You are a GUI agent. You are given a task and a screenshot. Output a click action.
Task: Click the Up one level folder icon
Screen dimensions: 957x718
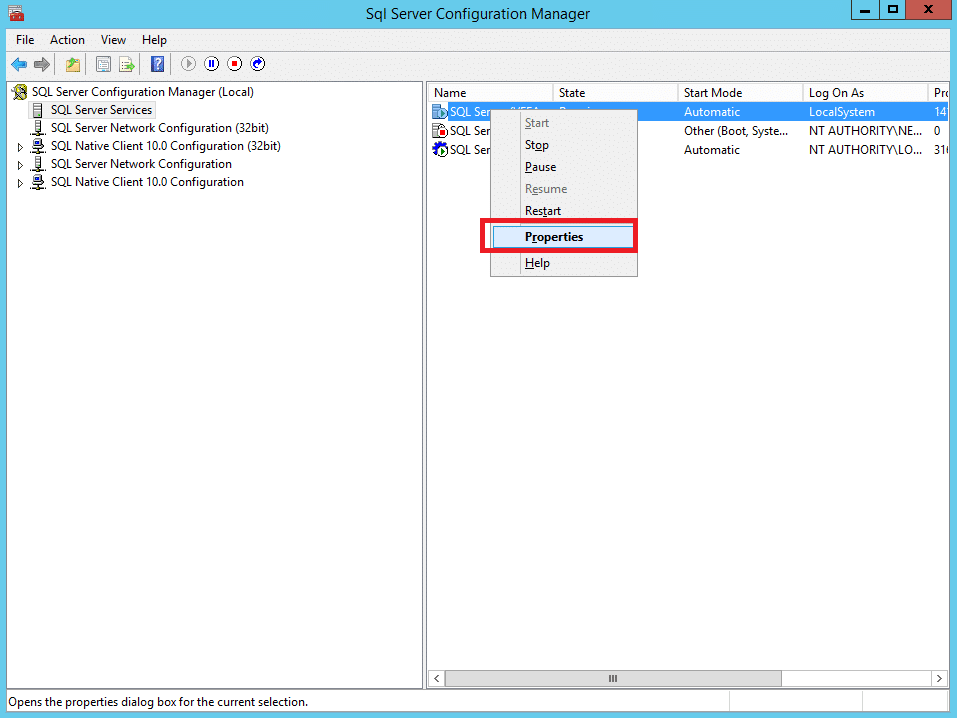coord(73,64)
